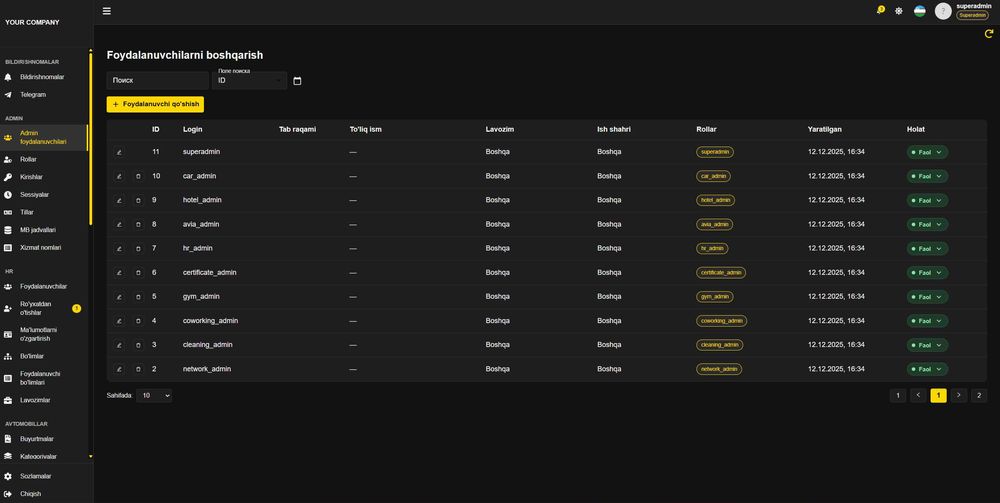Delete the hr_admin user
Screen dimensions: 1000x503
[138, 249]
